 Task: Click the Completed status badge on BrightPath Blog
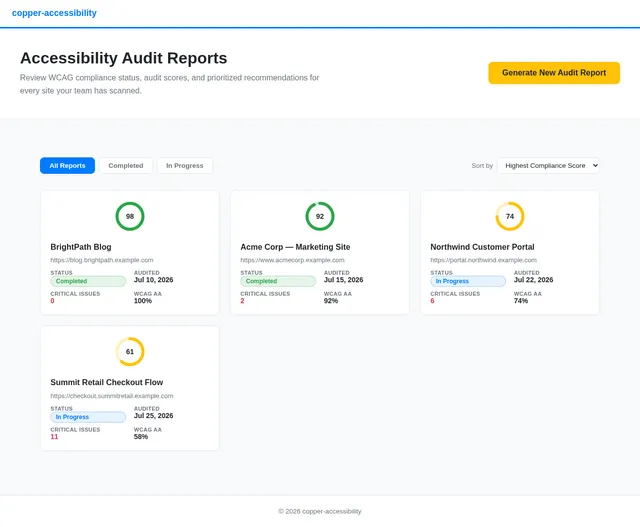pyautogui.click(x=88, y=281)
